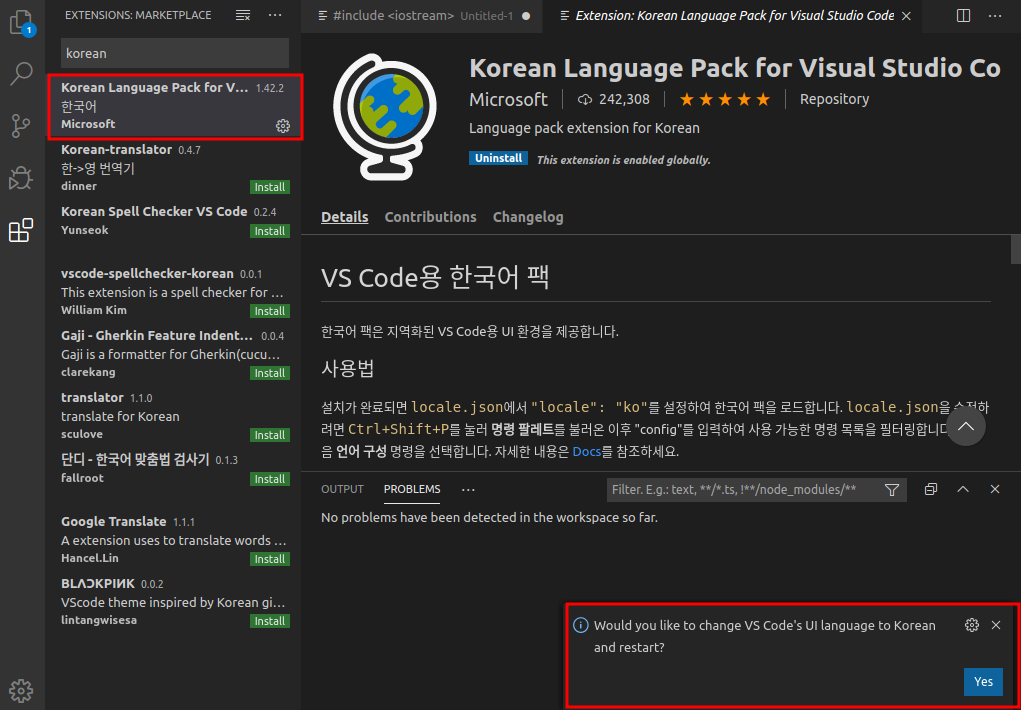Viewport: 1021px width, 710px height.
Task: Collapse all problems in panel
Action: (x=931, y=489)
